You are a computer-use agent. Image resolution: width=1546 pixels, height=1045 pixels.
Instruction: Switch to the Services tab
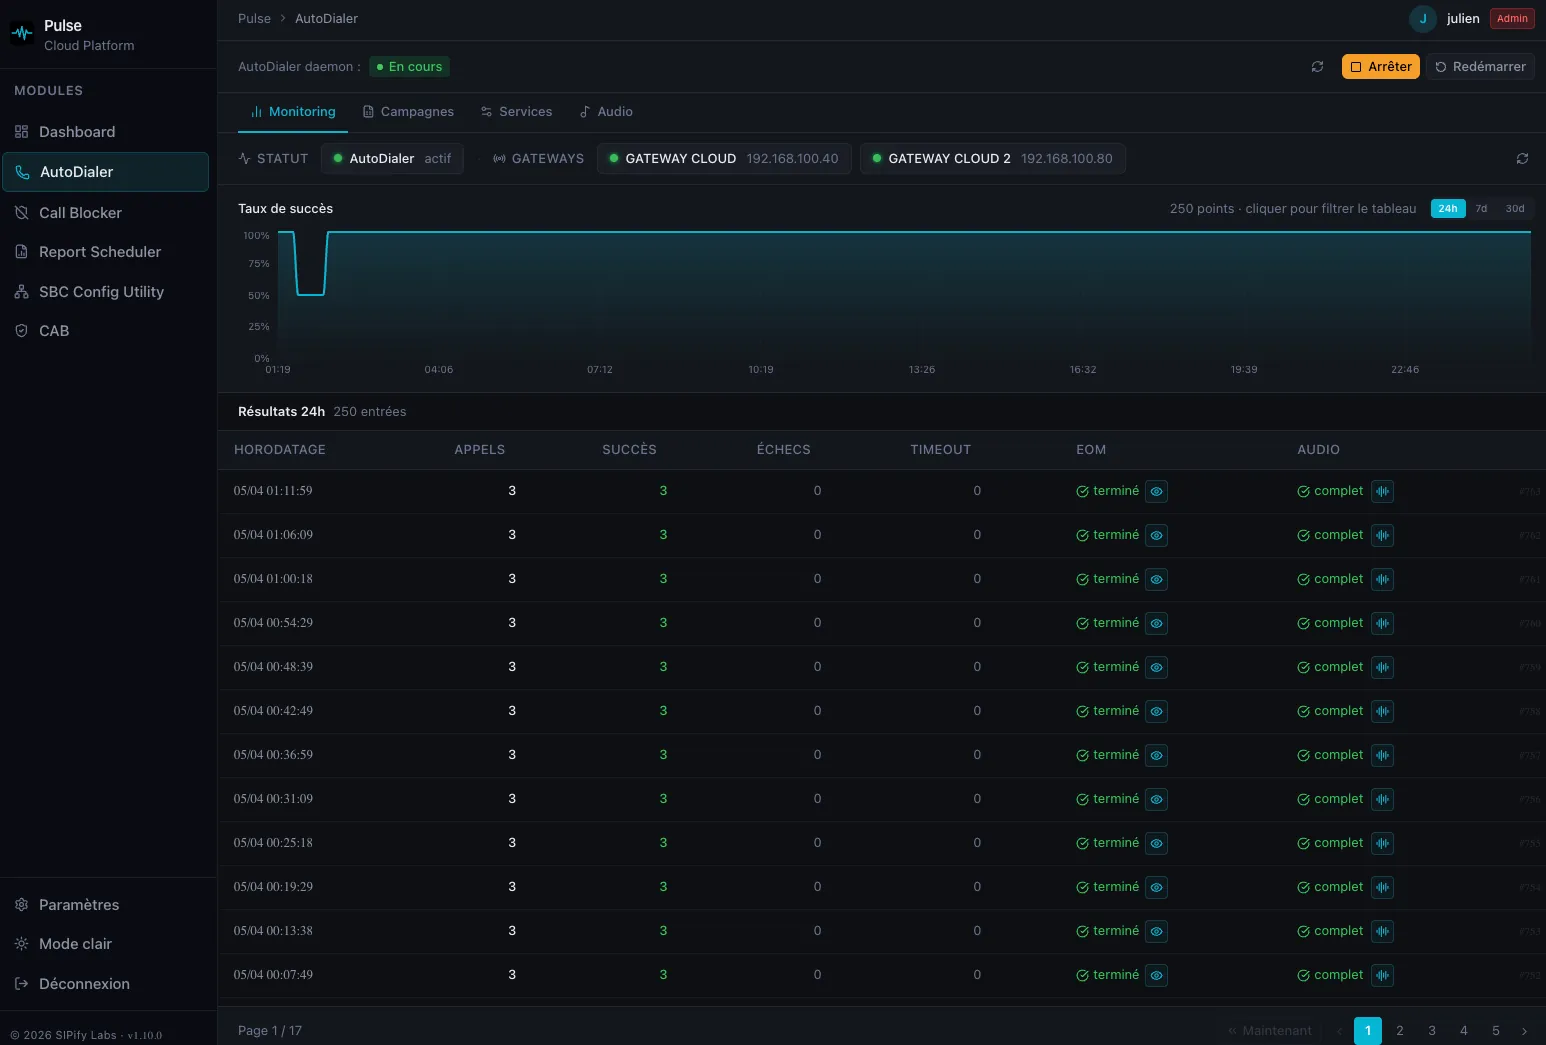coord(516,112)
